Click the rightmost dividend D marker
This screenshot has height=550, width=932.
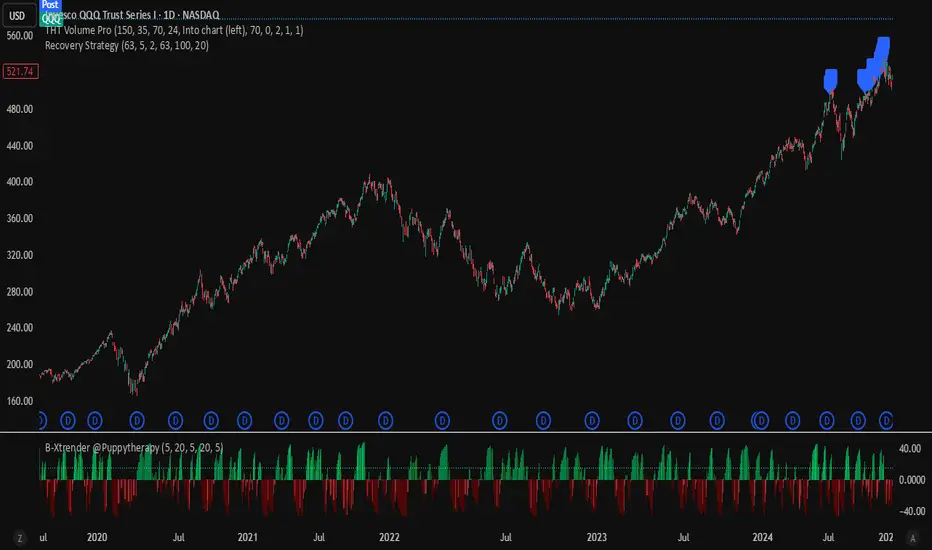886,420
